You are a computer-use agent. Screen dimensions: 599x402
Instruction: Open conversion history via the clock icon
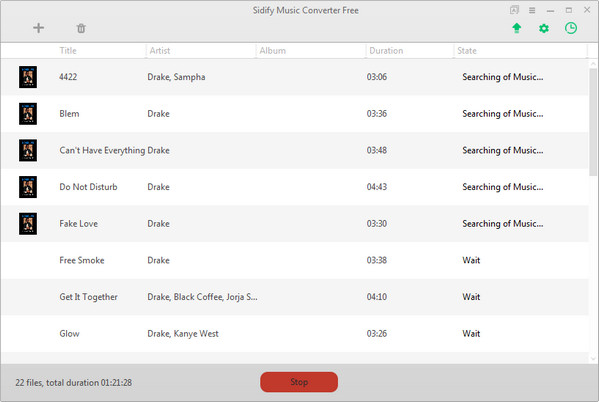pyautogui.click(x=571, y=28)
